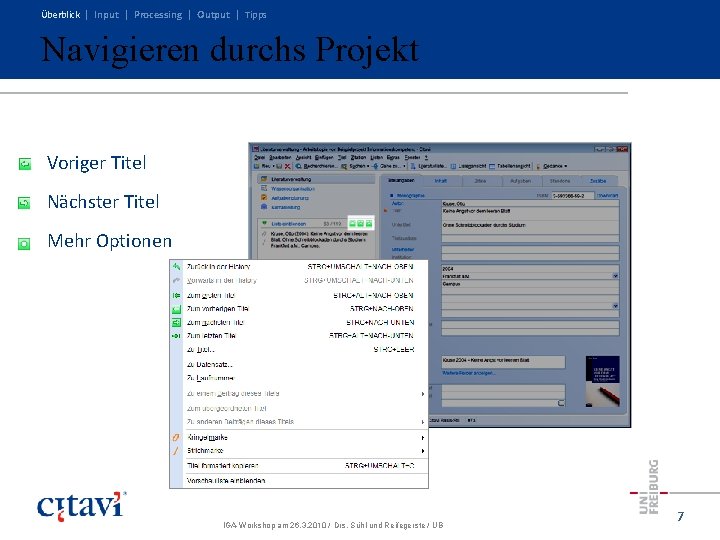Expand the Strichmarke submenu arrow

[422, 451]
